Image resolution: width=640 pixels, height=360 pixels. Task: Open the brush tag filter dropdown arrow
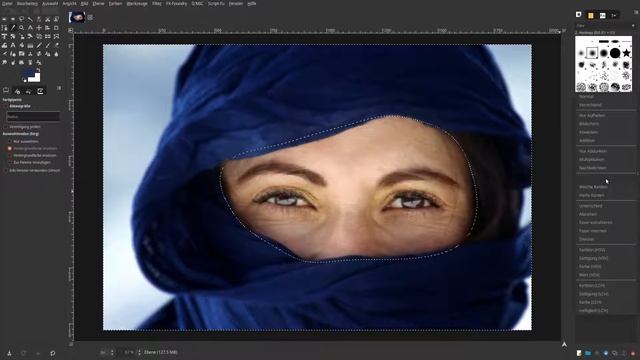coord(633,26)
